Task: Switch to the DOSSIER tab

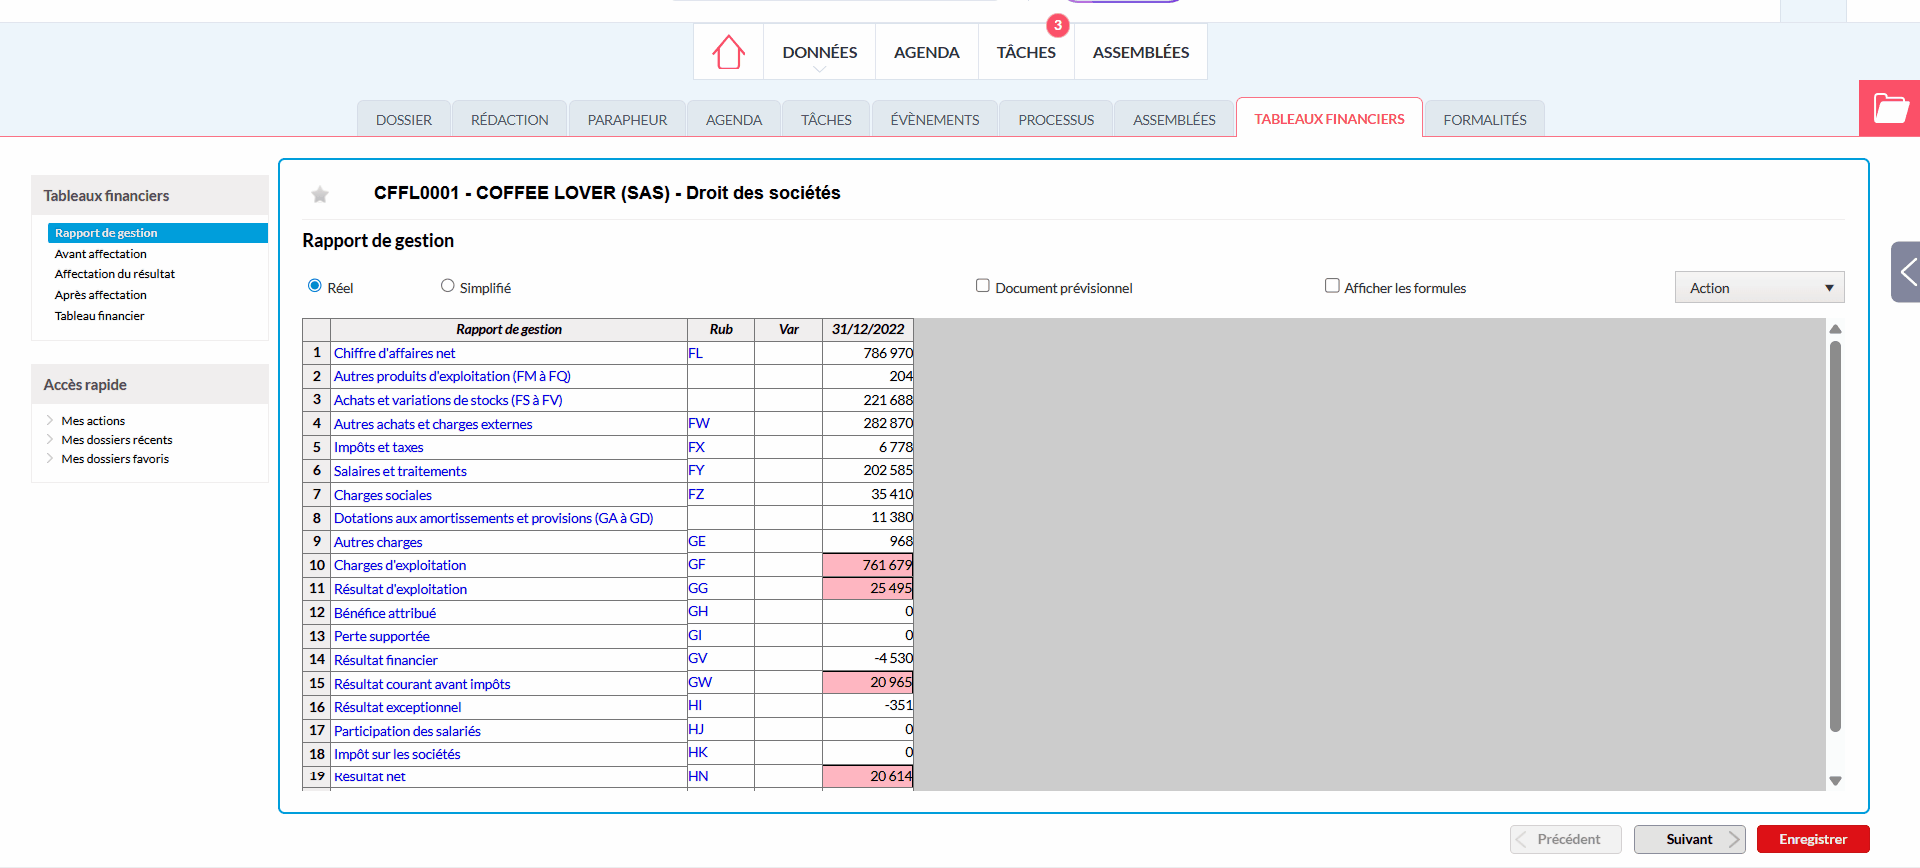Action: click(x=404, y=119)
